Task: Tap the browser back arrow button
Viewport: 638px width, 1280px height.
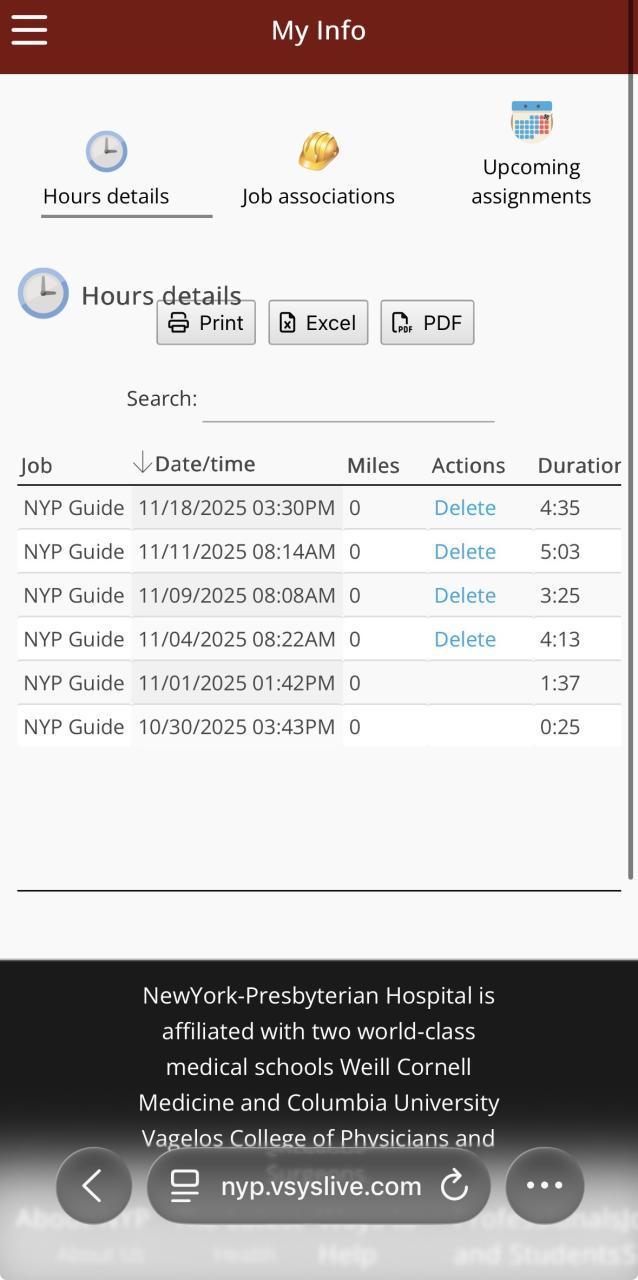Action: pyautogui.click(x=93, y=1186)
